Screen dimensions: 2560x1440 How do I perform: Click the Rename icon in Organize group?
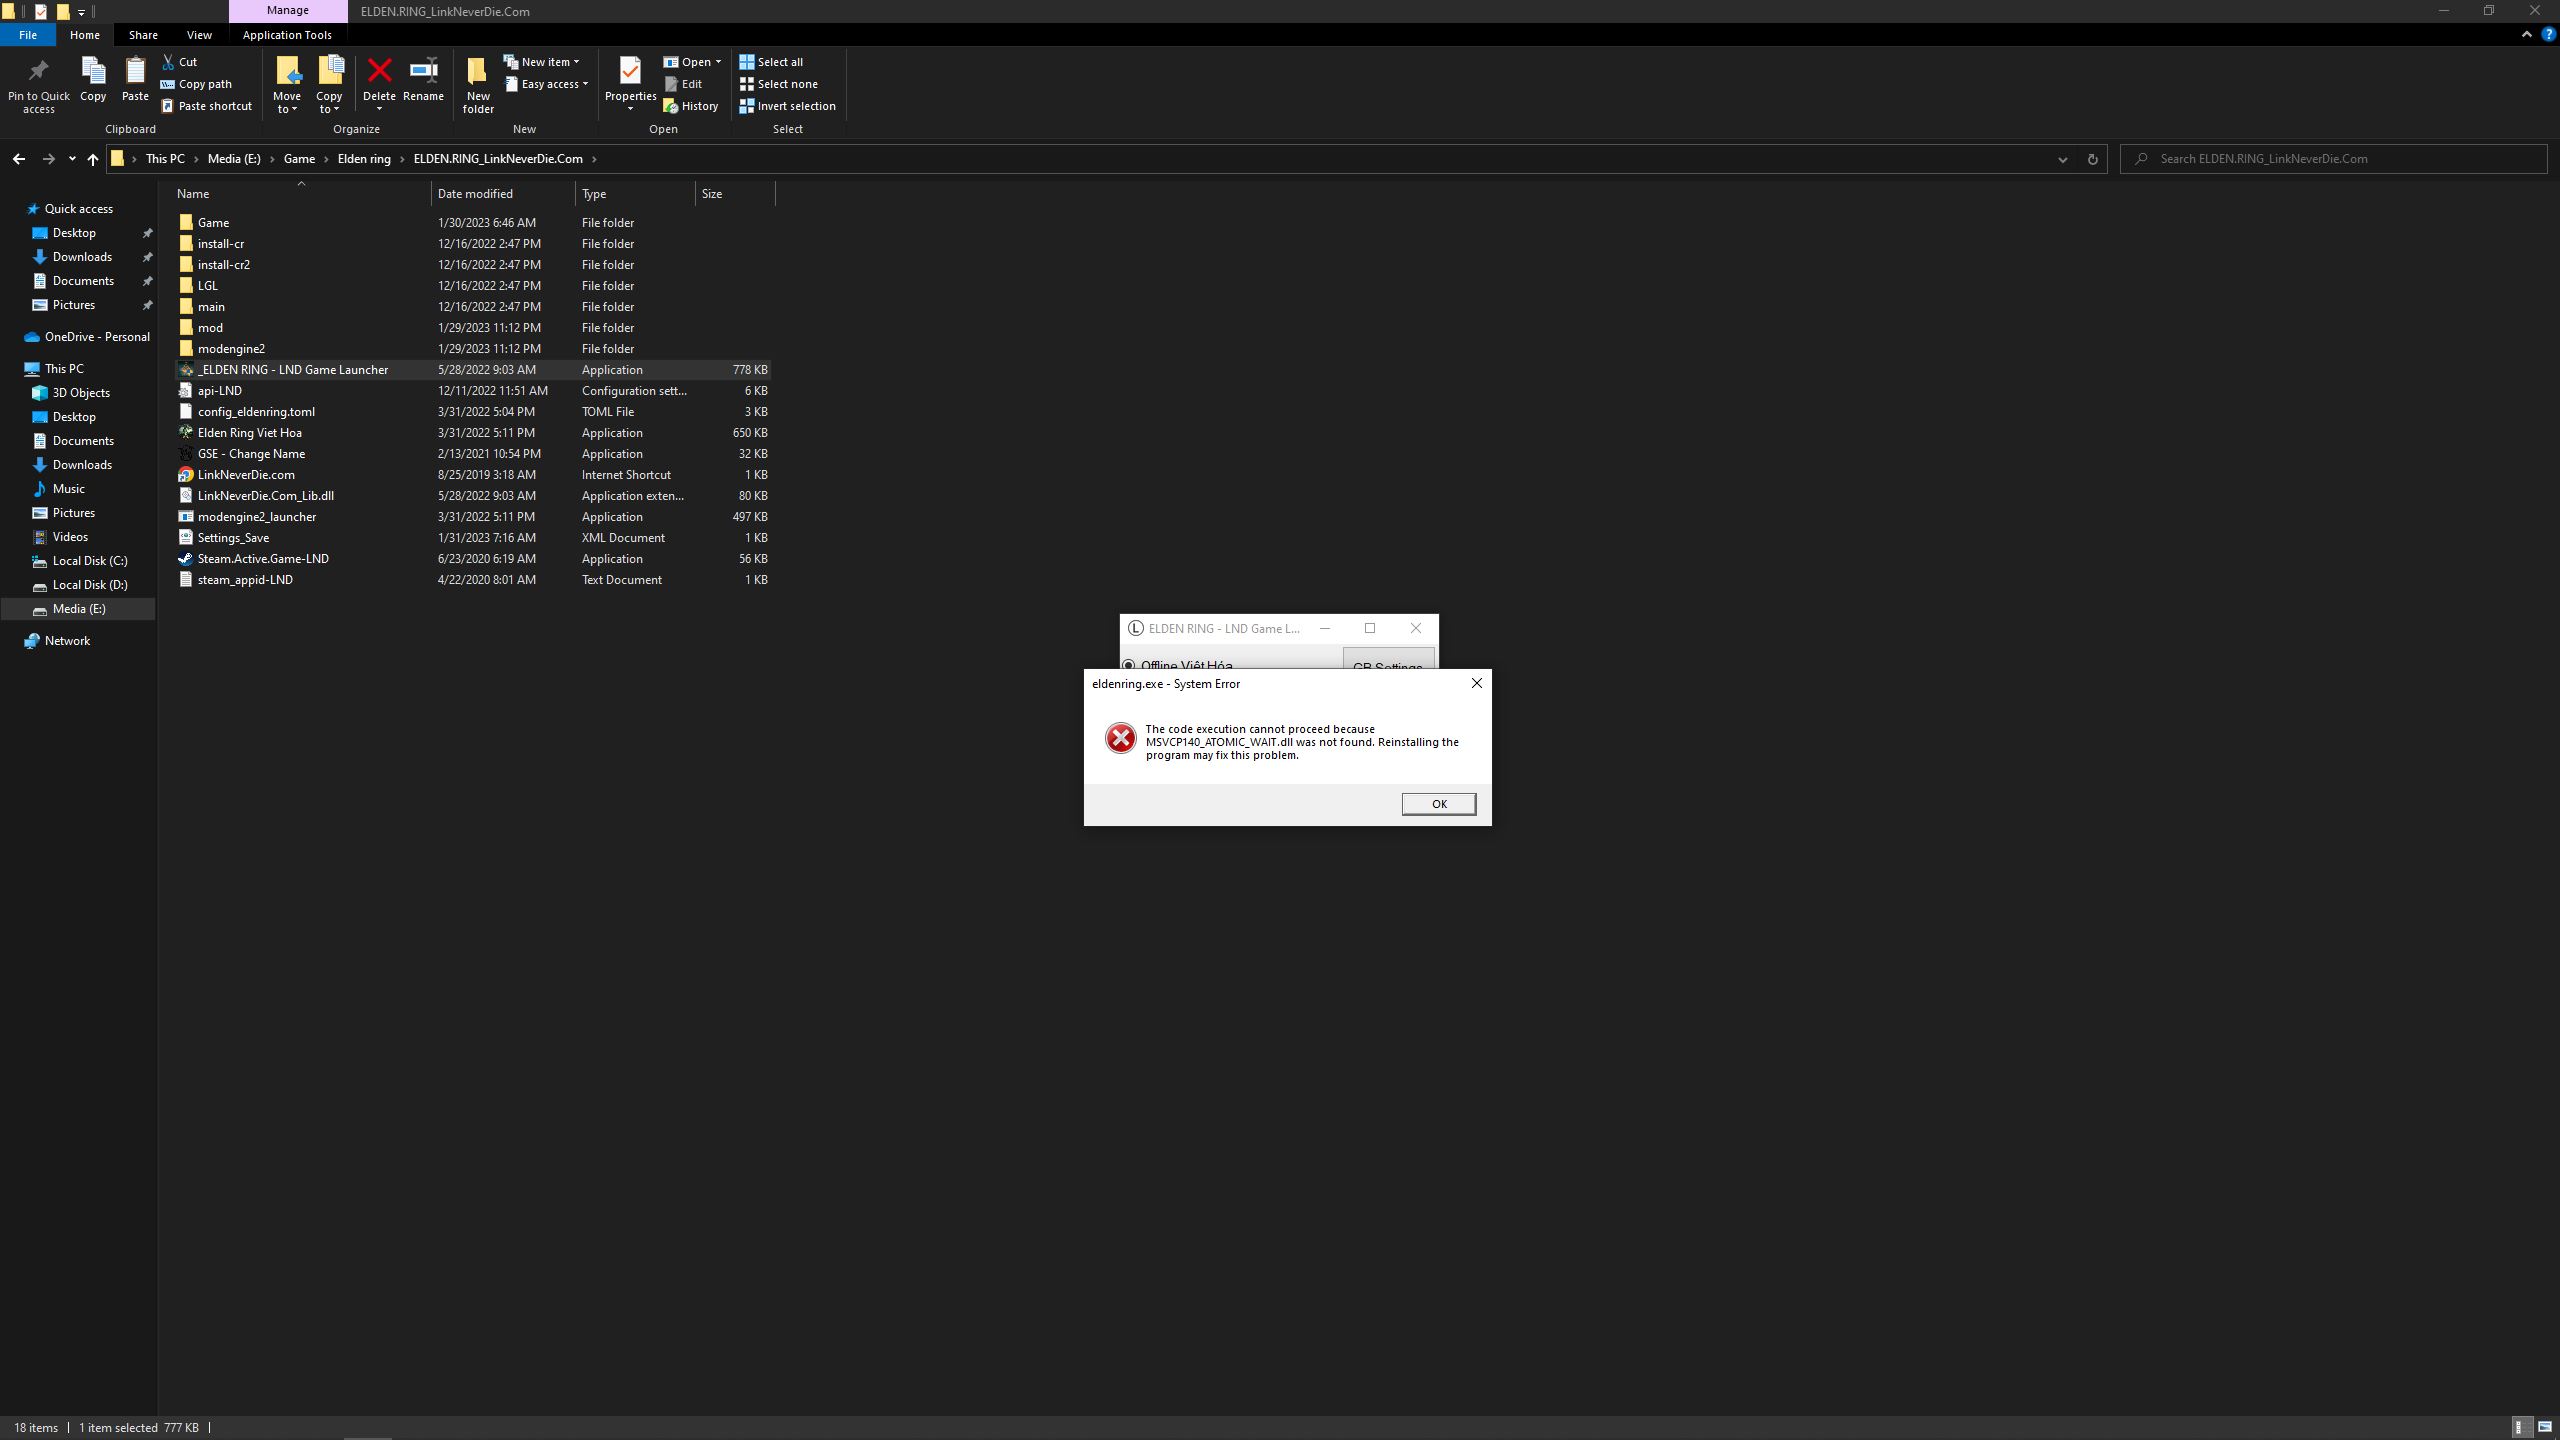coord(423,72)
